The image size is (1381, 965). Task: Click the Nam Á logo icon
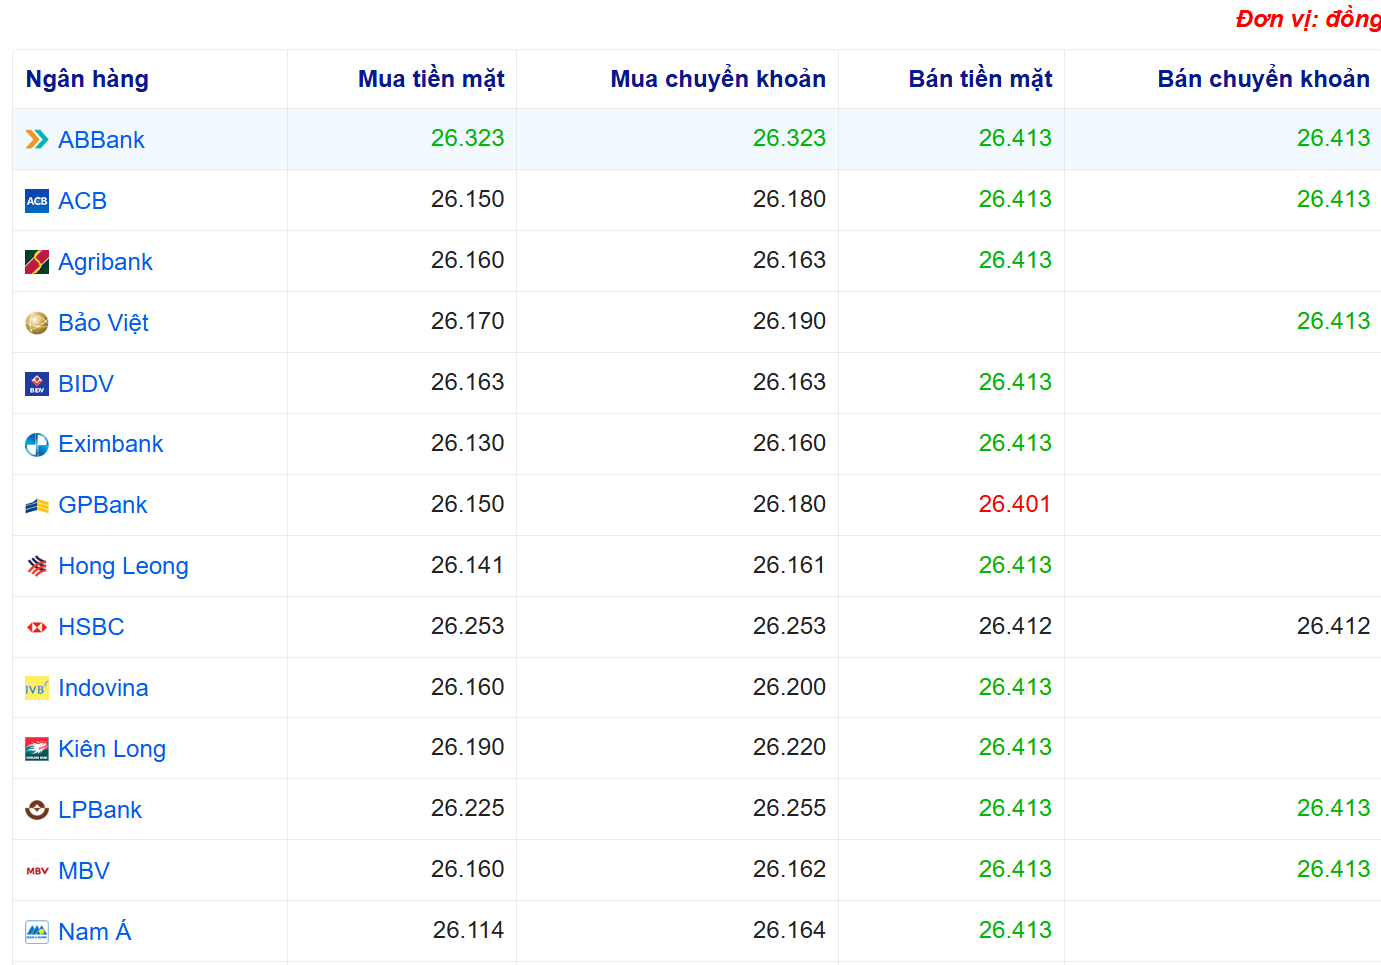pos(37,932)
